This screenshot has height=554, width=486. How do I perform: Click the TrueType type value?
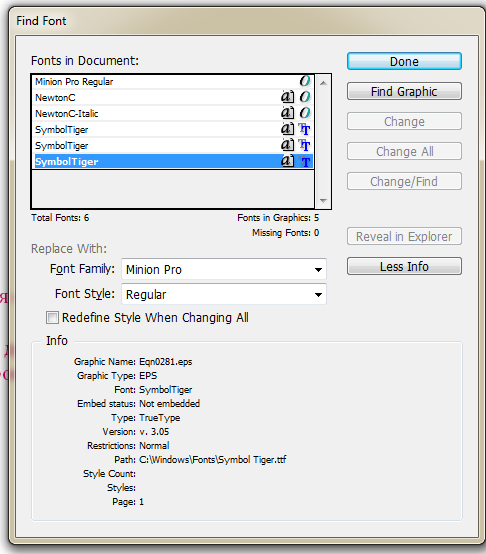tap(160, 418)
